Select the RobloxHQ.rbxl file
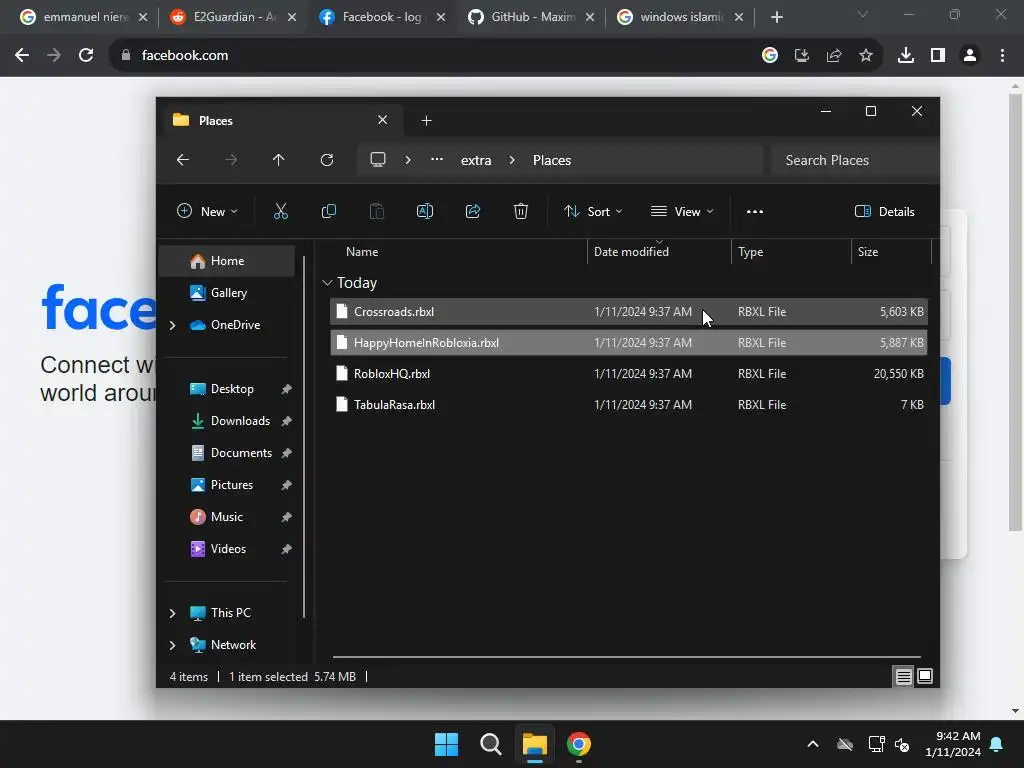 point(628,374)
